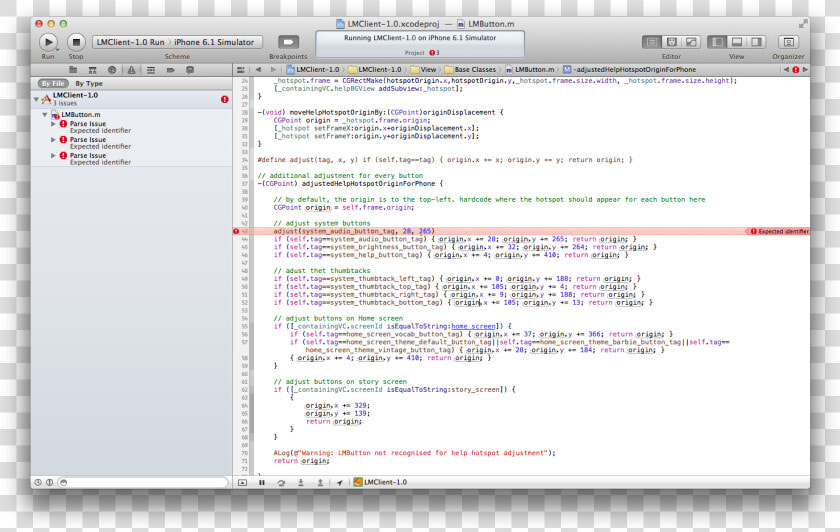The height and width of the screenshot is (532, 840).
Task: Open -adjustedHelpHotspotOriginForPhone method jump menu
Action: [x=630, y=70]
